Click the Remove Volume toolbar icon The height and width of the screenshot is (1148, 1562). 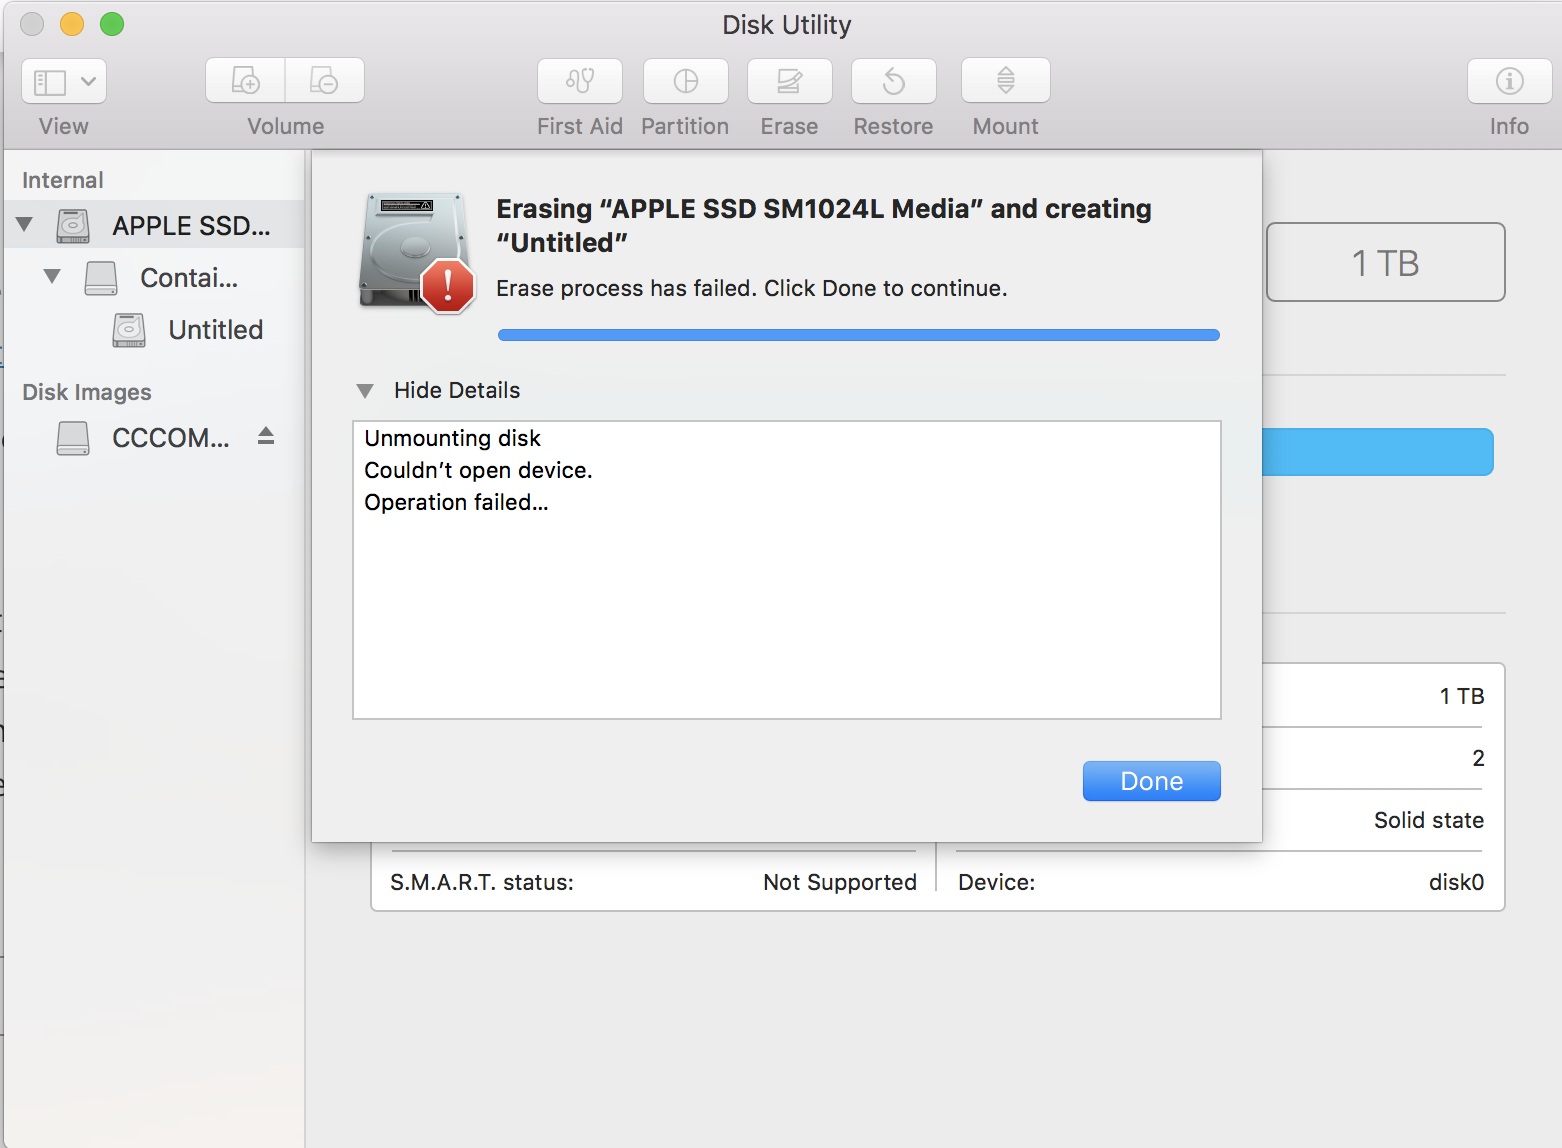(x=325, y=80)
